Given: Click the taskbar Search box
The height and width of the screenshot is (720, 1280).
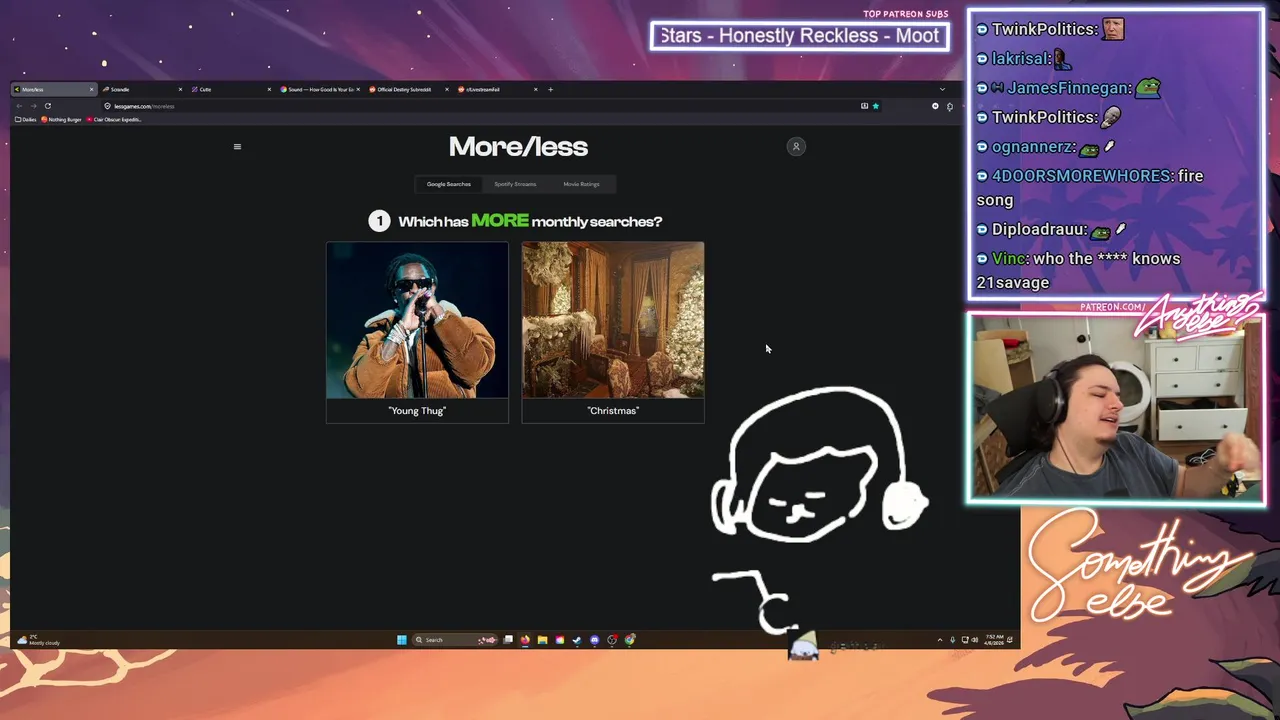Looking at the screenshot, I should coord(455,640).
